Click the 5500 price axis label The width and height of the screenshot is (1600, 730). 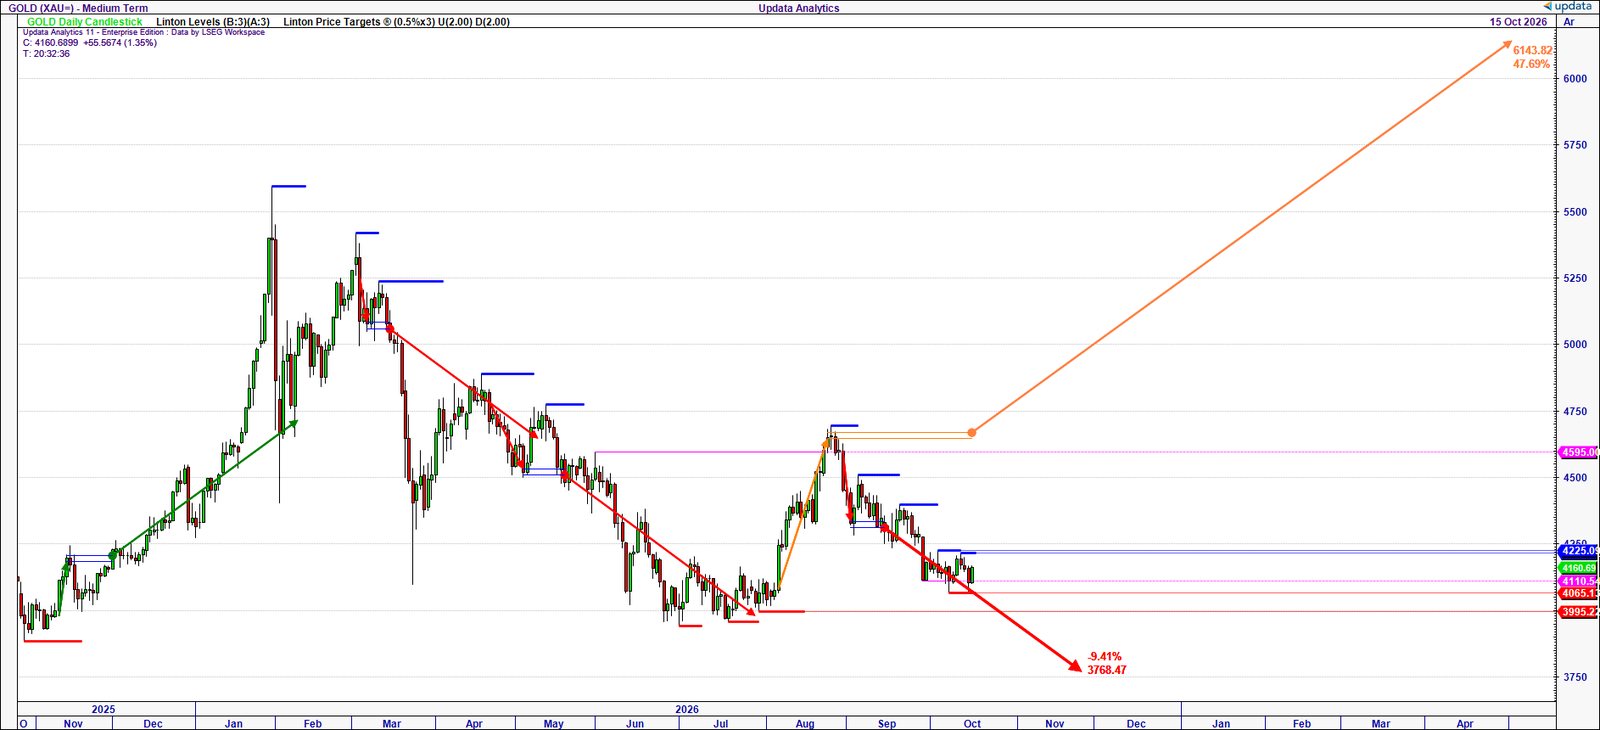coord(1575,212)
